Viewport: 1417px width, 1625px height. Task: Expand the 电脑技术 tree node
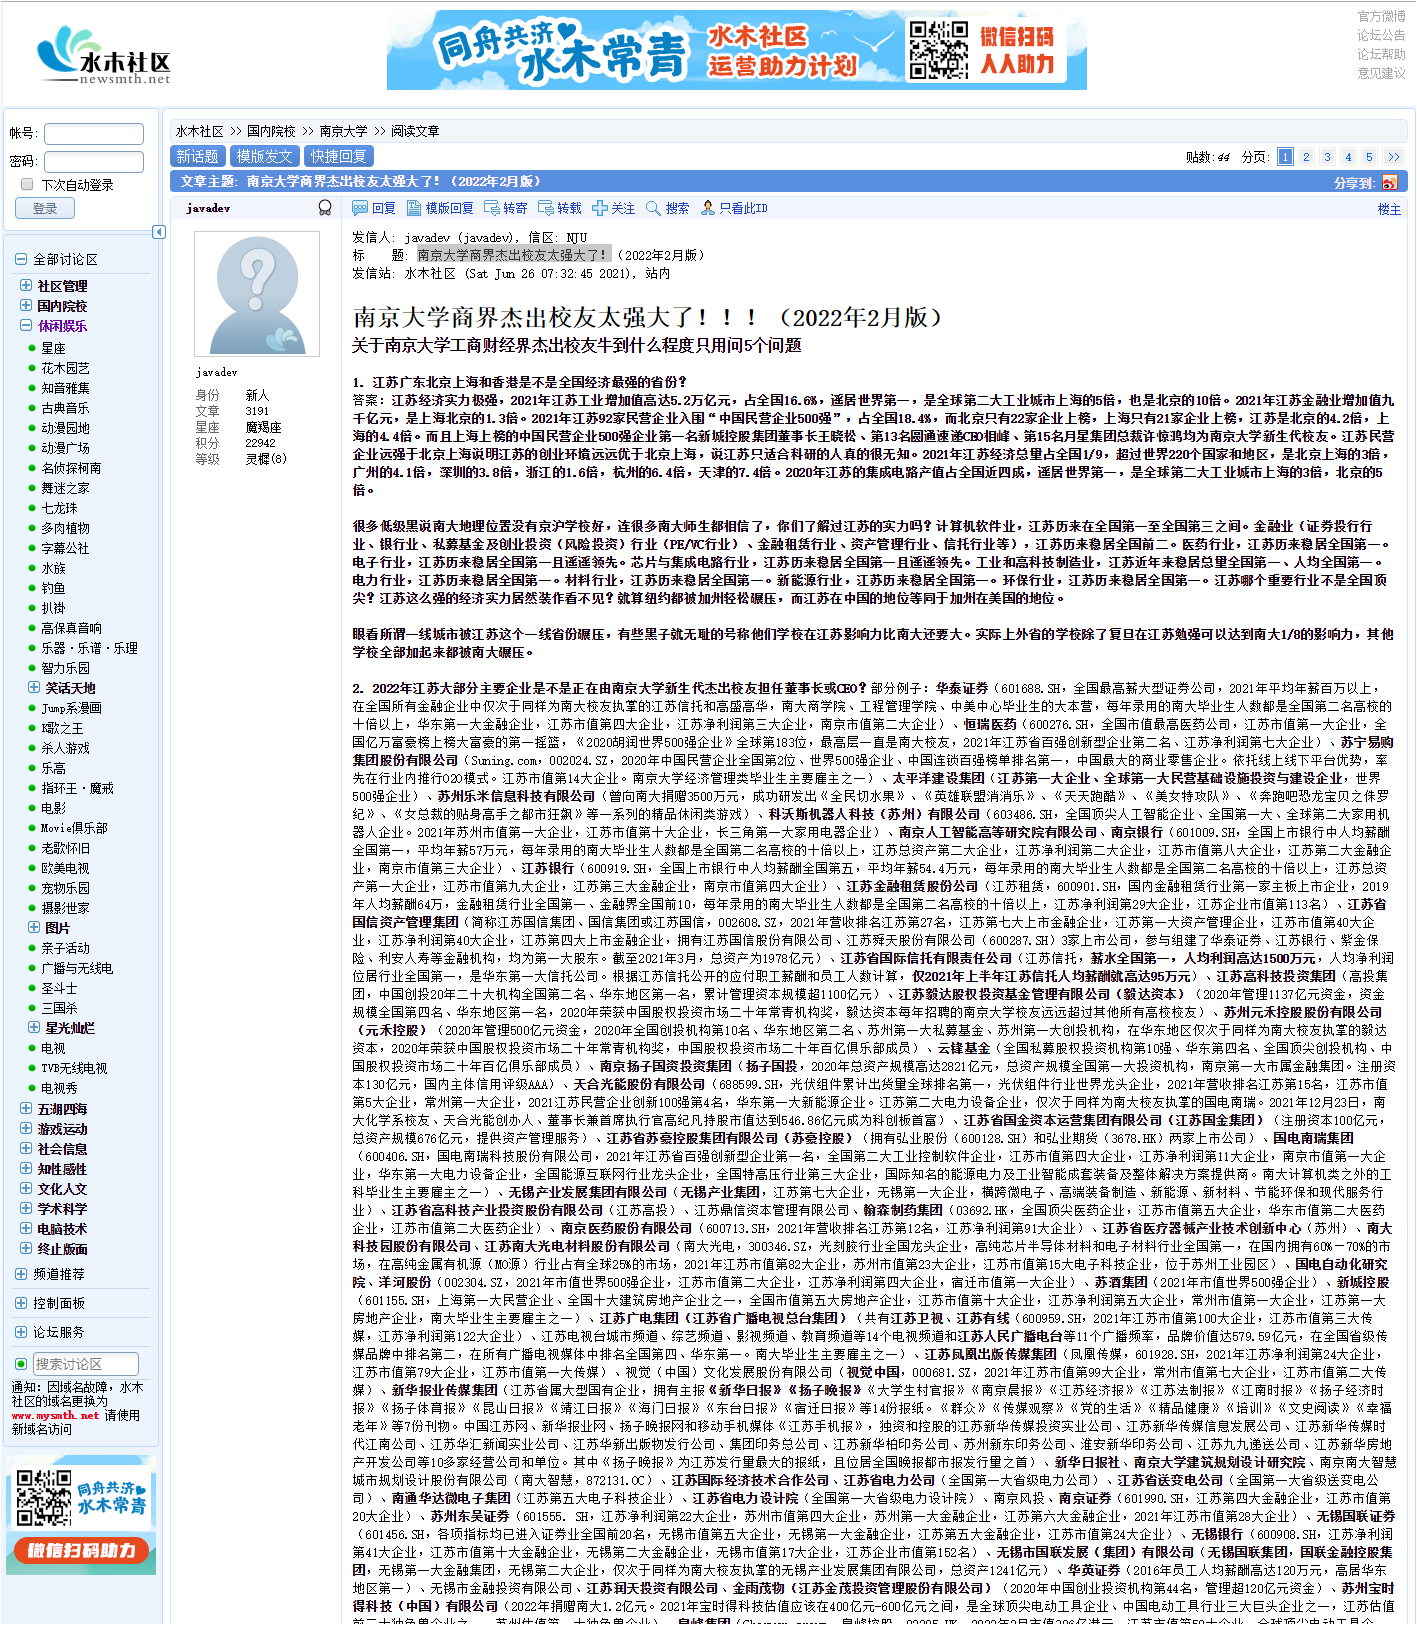[26, 1228]
